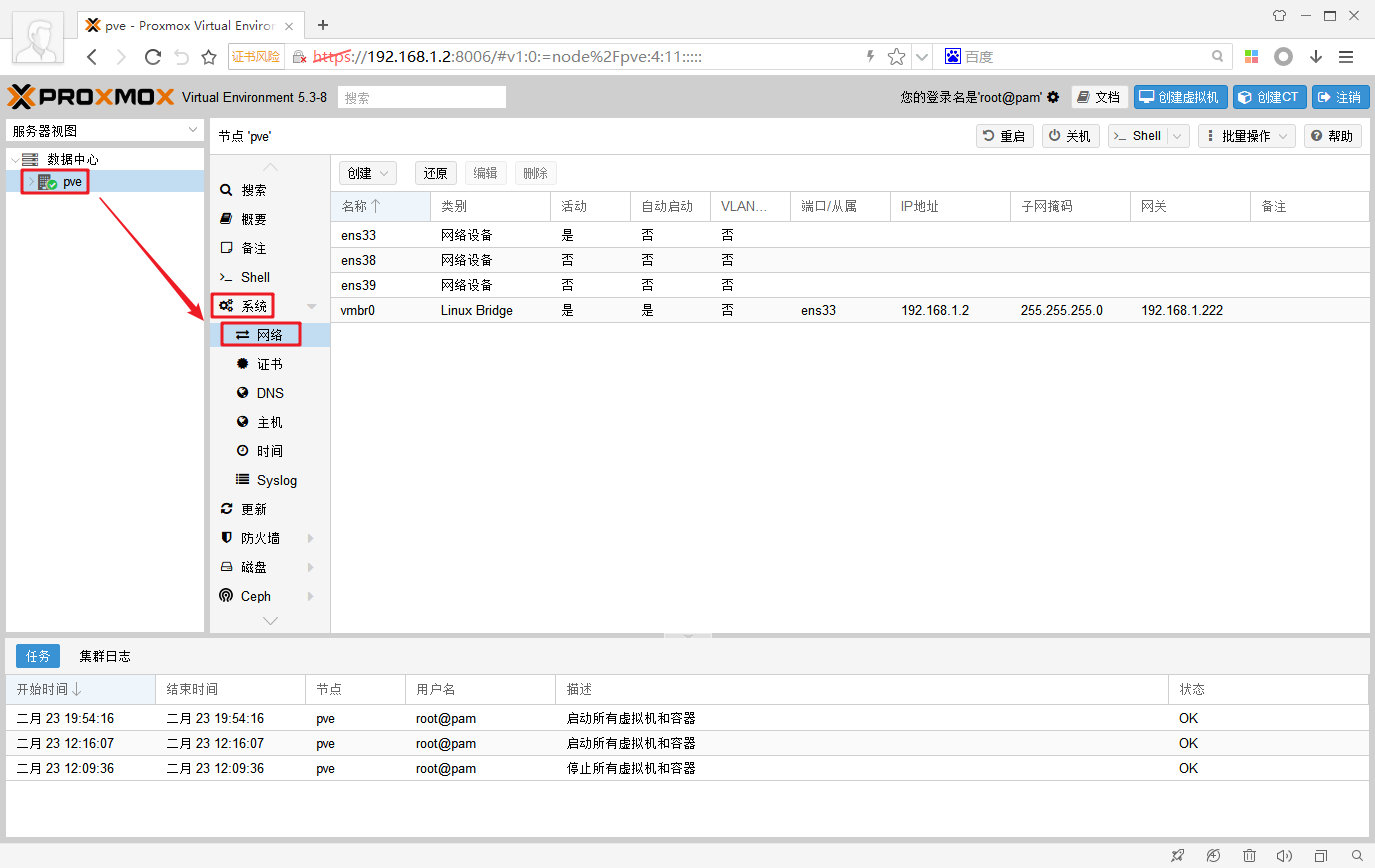Toggle sound with the speaker status icon
Image resolution: width=1375 pixels, height=868 pixels.
click(x=1285, y=856)
